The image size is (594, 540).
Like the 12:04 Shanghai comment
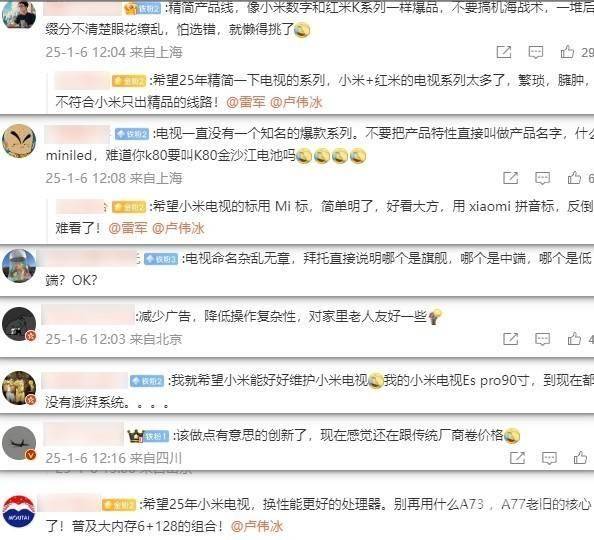[x=567, y=52]
